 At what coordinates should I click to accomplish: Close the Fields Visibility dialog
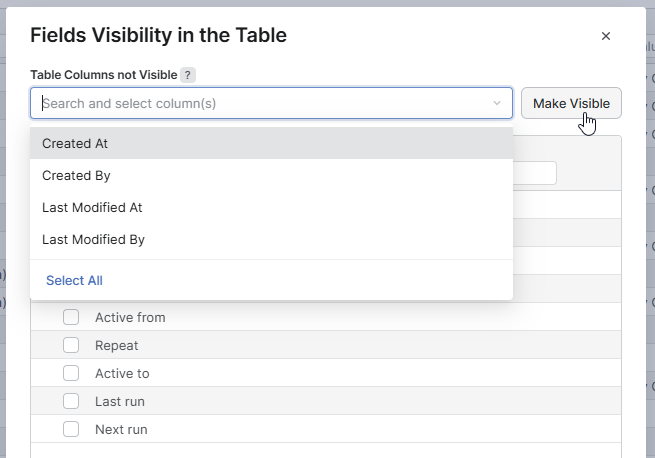point(606,36)
